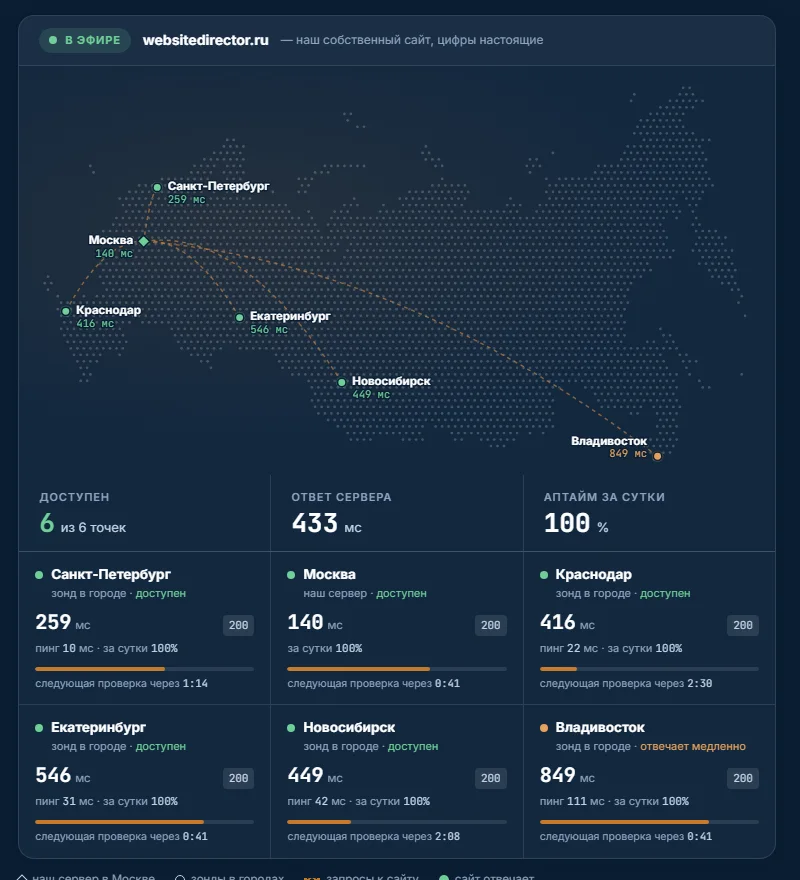800x880 pixels.
Task: Click the «Екатеринбург» map label
Action: tap(290, 316)
